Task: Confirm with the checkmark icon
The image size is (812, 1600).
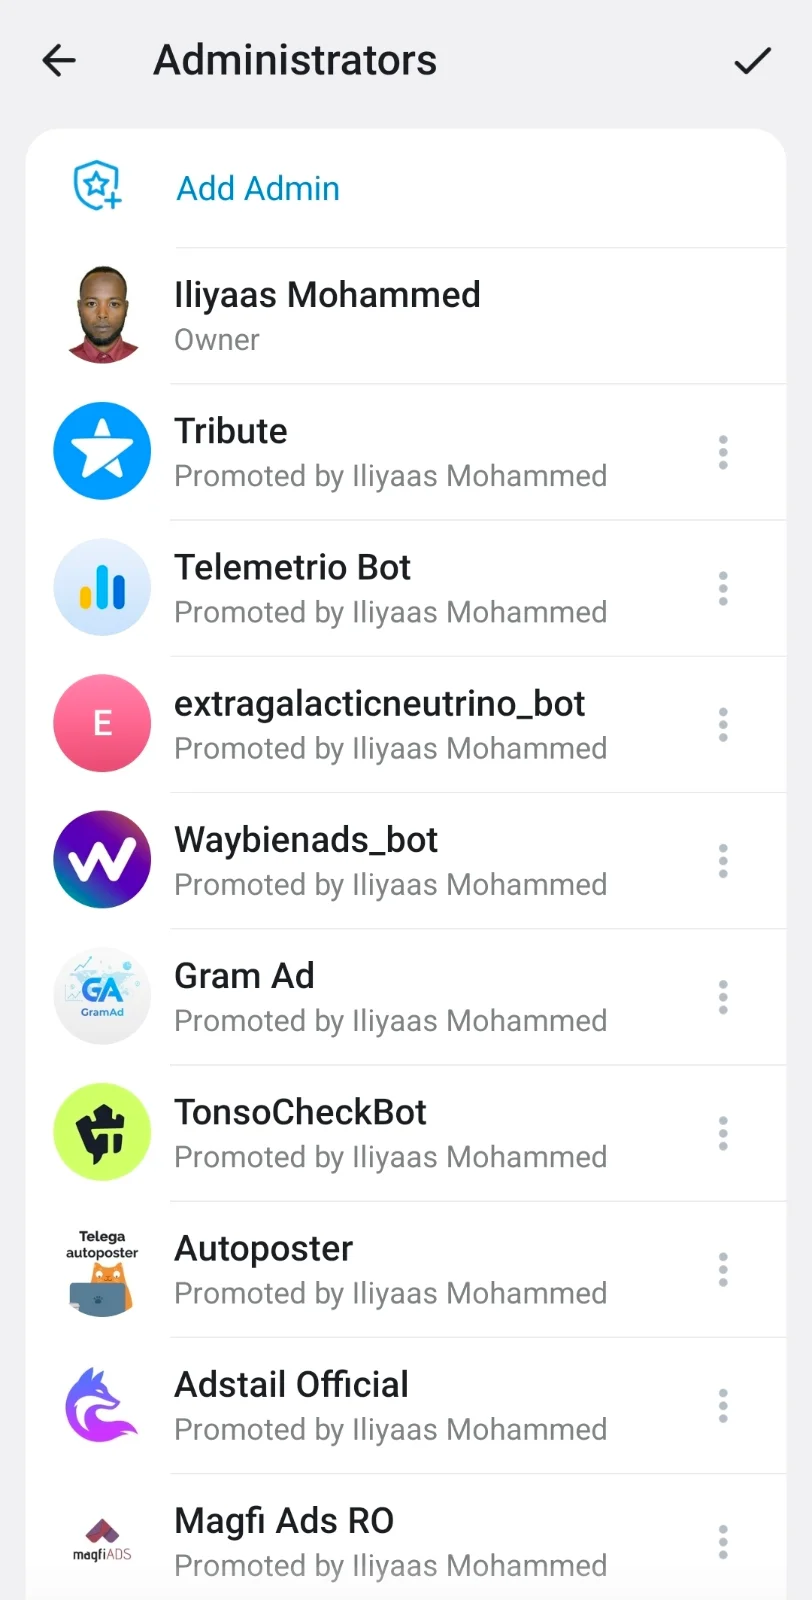Action: [x=752, y=61]
